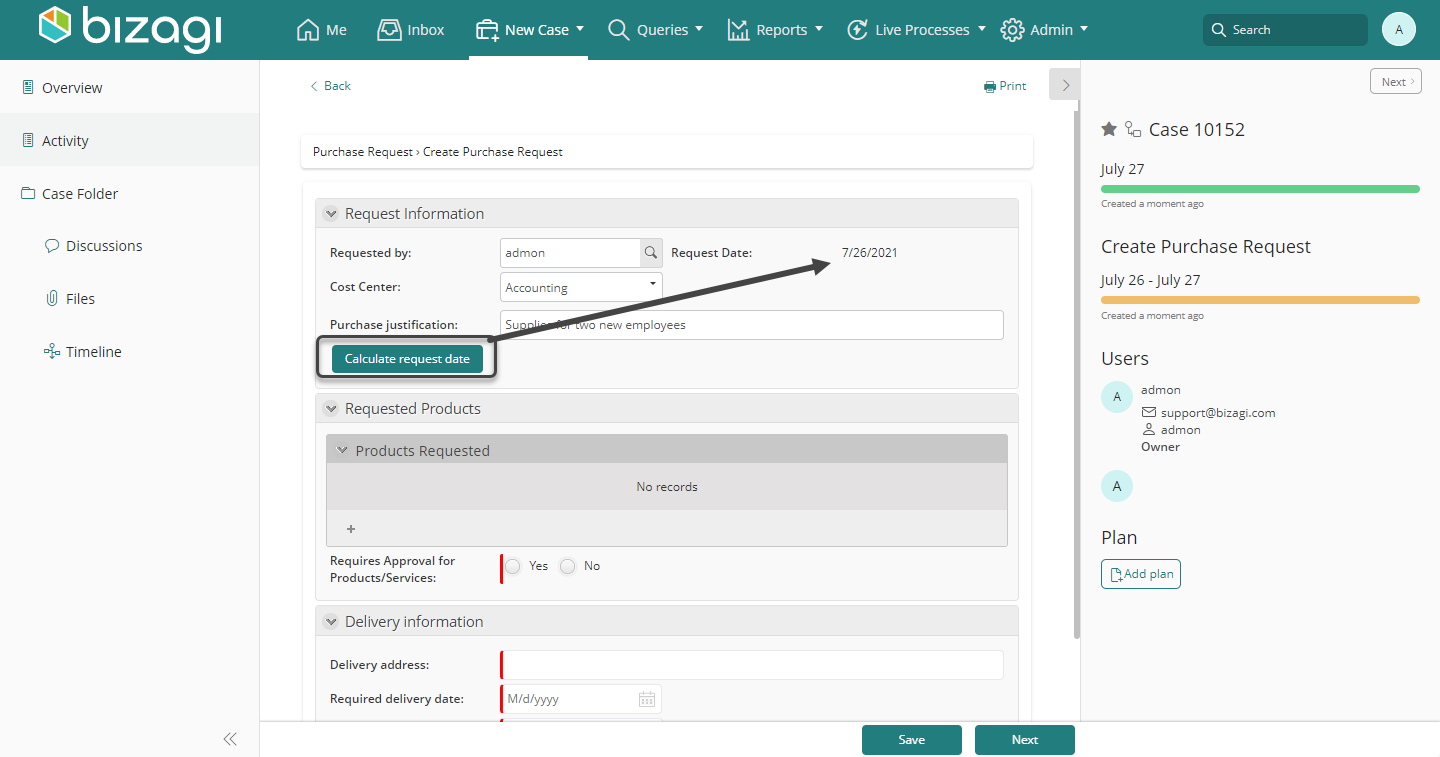
Task: Click Purchase Request breadcrumb text
Action: point(362,152)
